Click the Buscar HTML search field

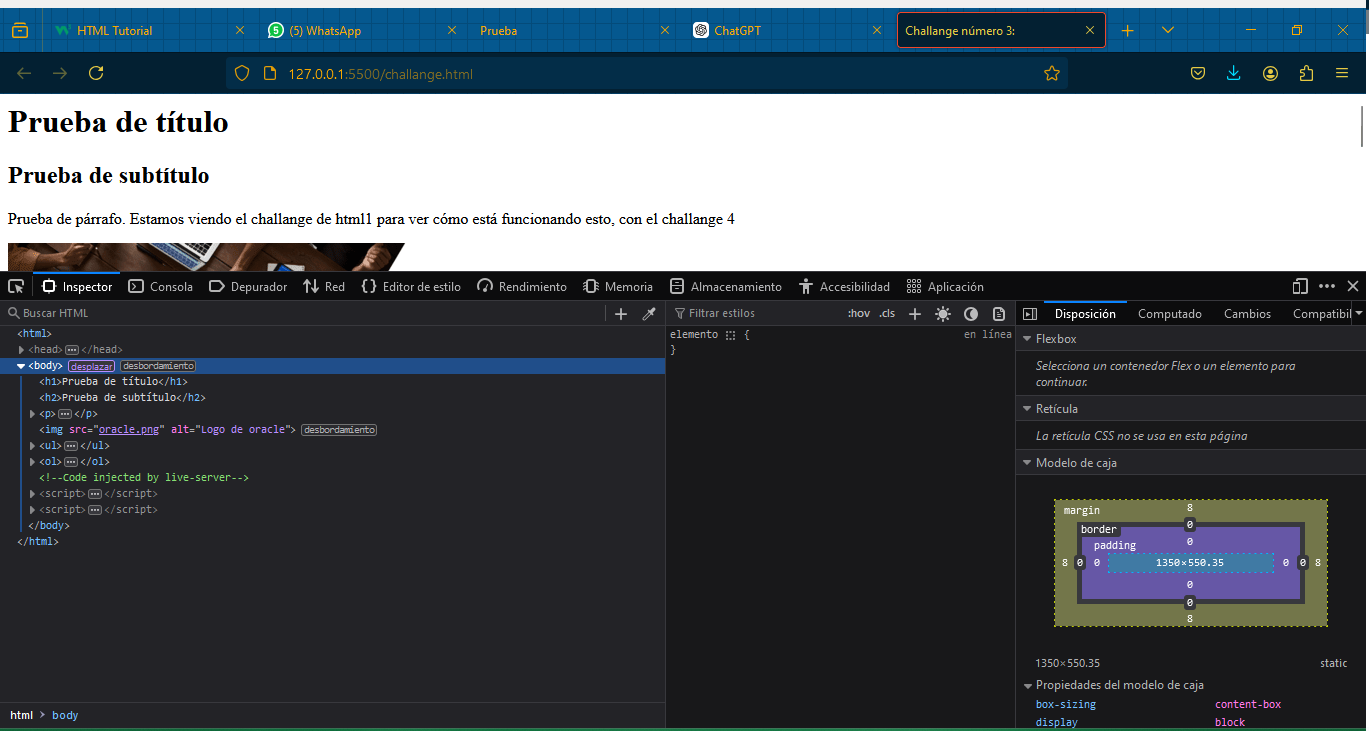point(304,313)
